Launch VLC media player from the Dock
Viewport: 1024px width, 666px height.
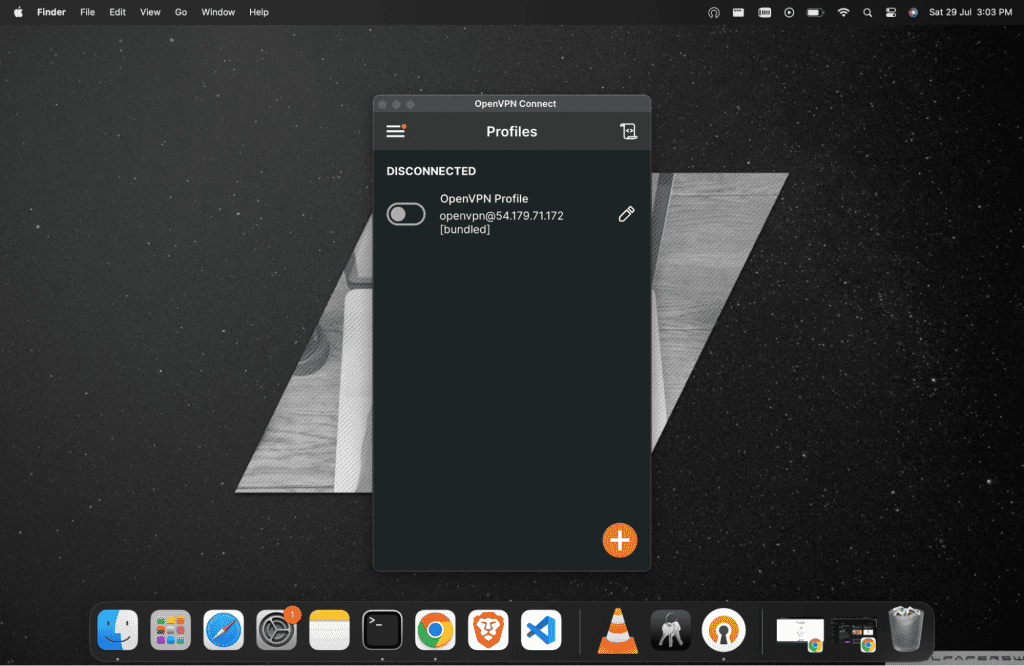pos(618,630)
